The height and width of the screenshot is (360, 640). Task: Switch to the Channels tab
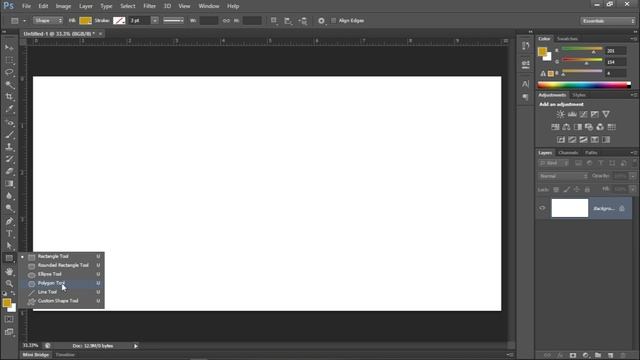(x=568, y=153)
